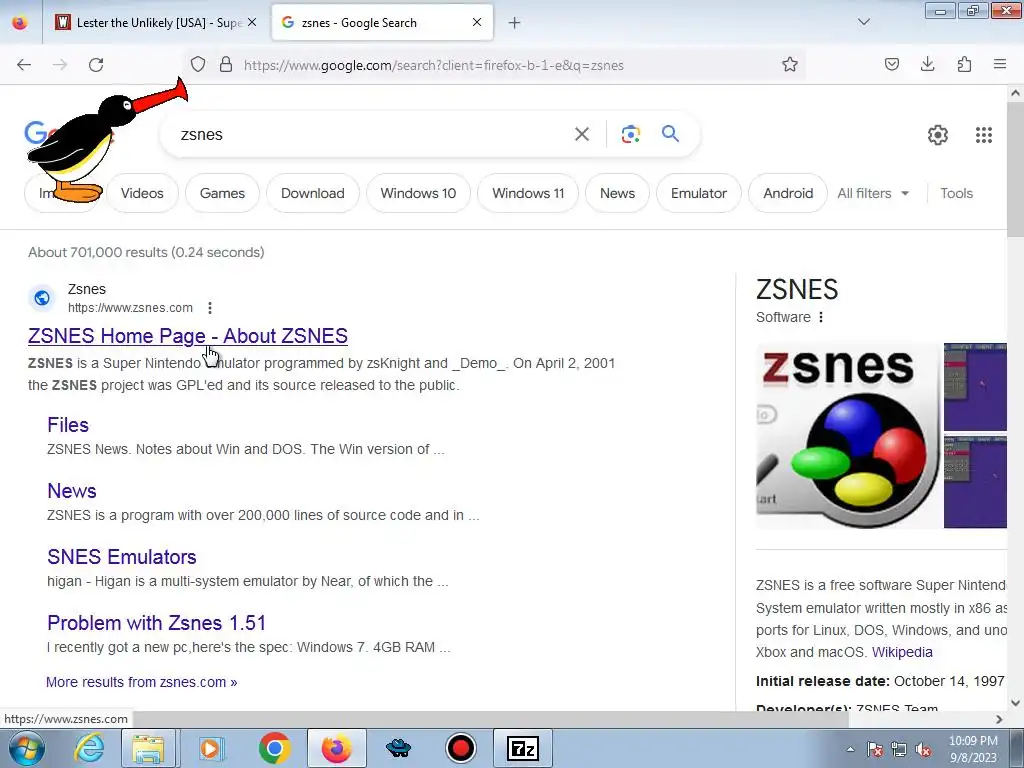1024x768 pixels.
Task: View site security padlock information
Action: [226, 65]
